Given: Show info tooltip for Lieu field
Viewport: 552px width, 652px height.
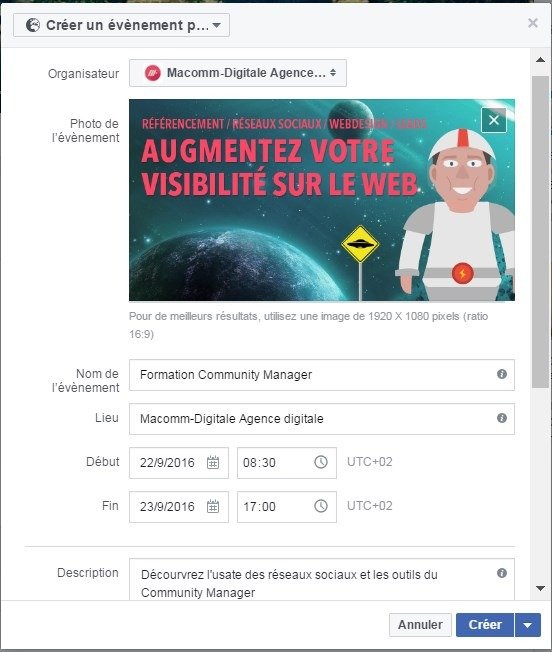Looking at the screenshot, I should pyautogui.click(x=502, y=418).
